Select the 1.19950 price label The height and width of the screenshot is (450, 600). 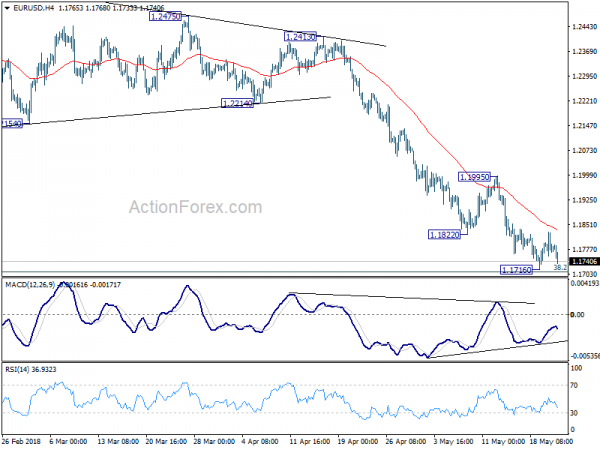pos(474,177)
